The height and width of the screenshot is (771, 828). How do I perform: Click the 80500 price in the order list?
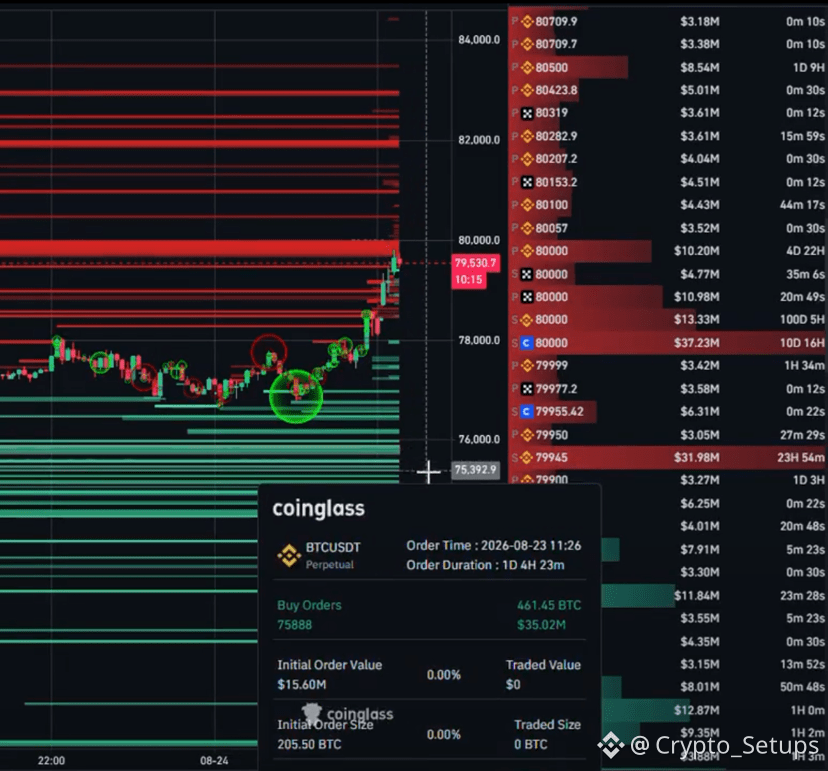point(552,68)
